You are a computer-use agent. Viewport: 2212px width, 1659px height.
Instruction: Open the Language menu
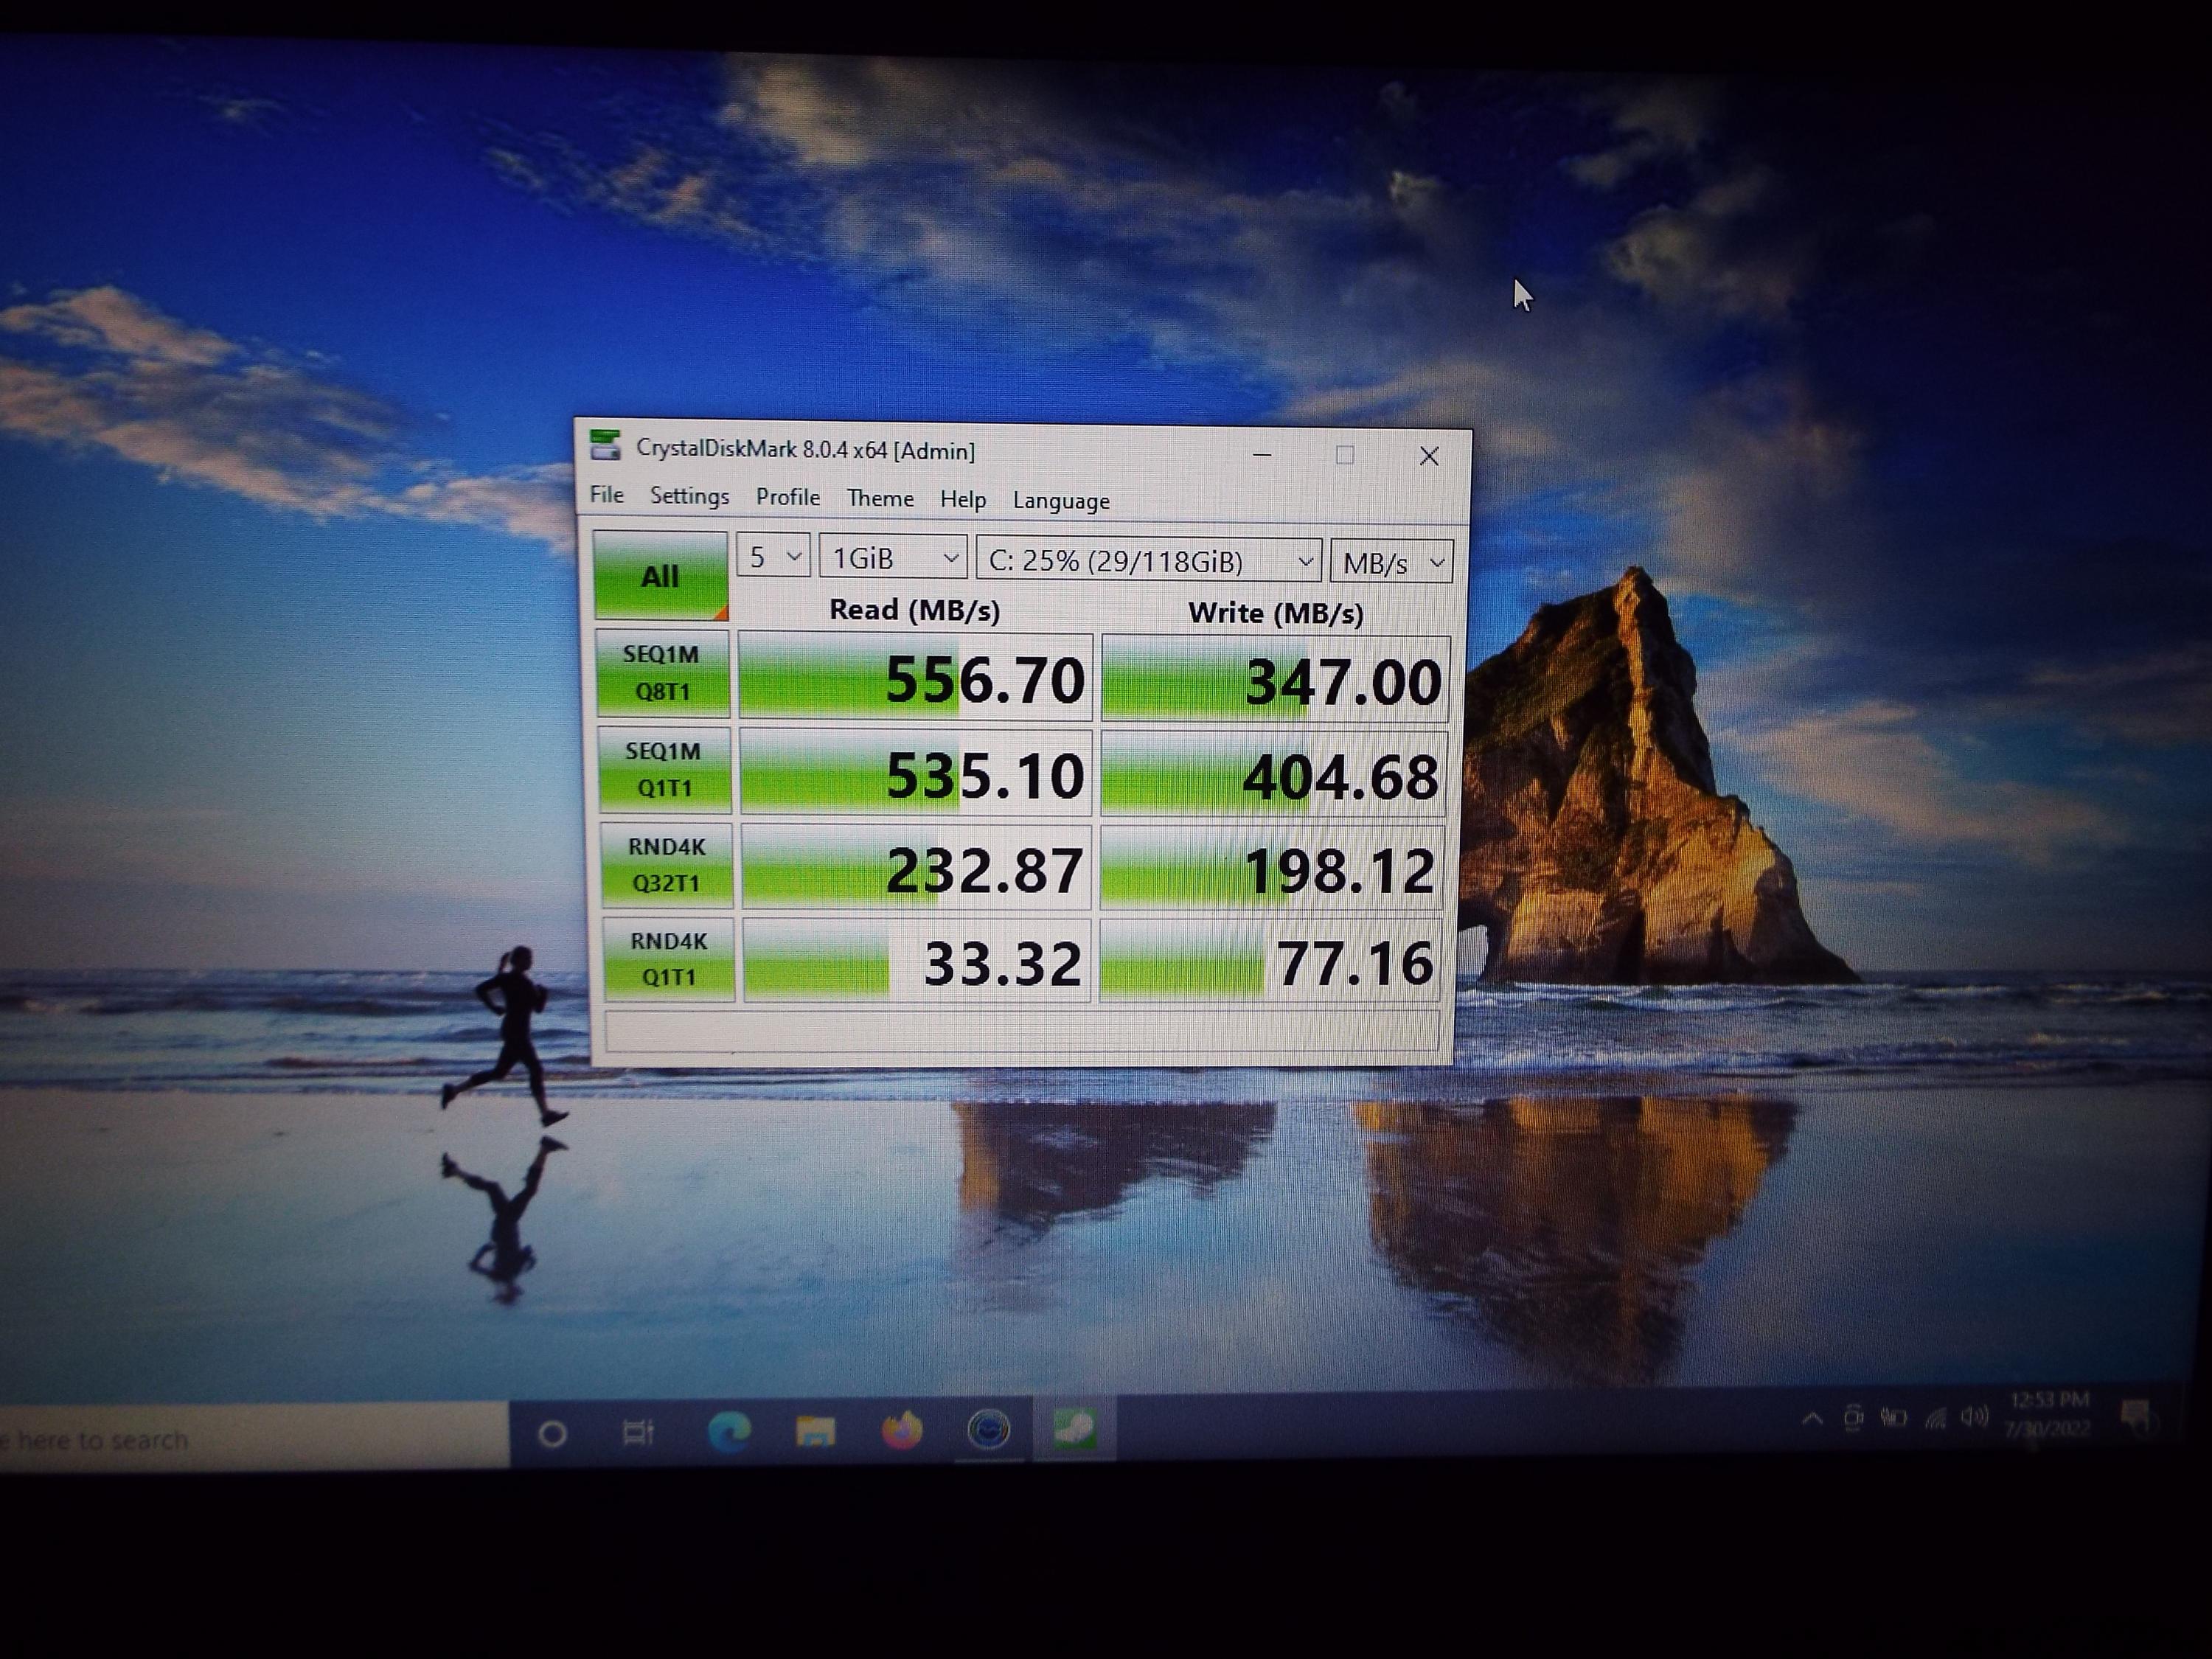(x=1060, y=501)
